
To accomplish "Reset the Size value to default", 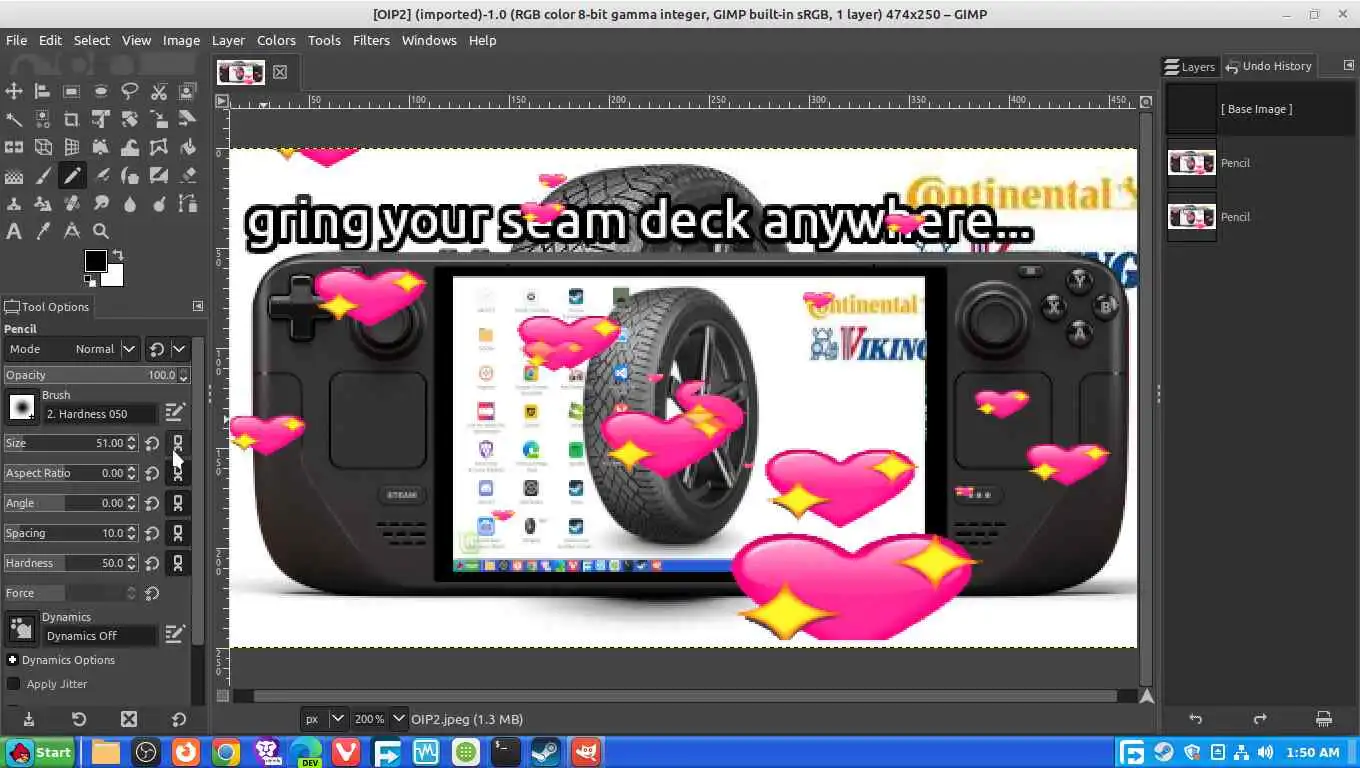I will [152, 443].
